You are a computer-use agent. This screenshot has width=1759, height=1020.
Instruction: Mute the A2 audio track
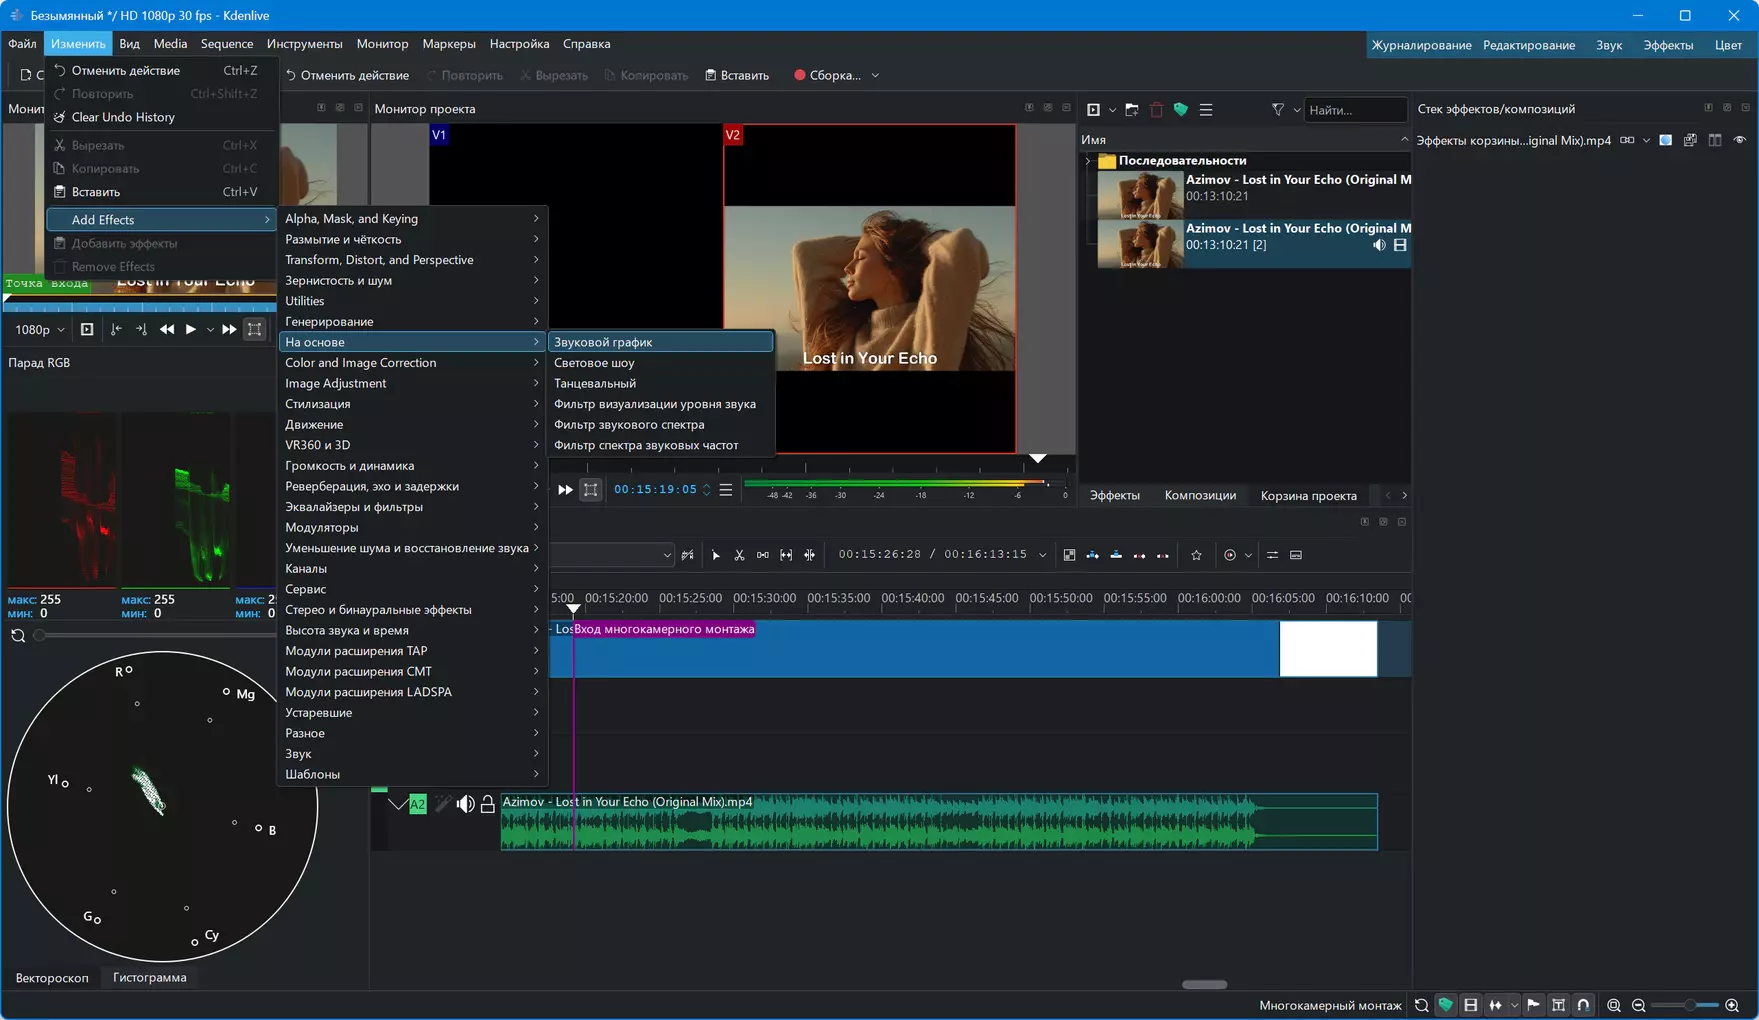click(x=466, y=804)
